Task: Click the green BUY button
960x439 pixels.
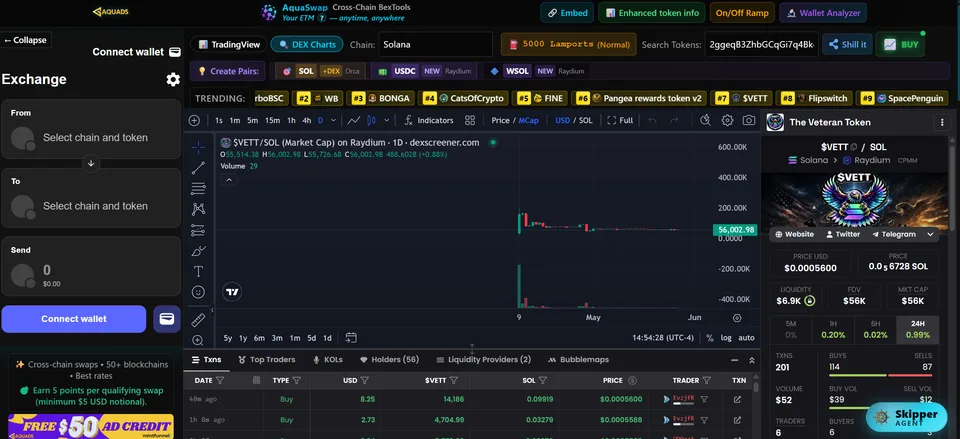Action: 901,45
